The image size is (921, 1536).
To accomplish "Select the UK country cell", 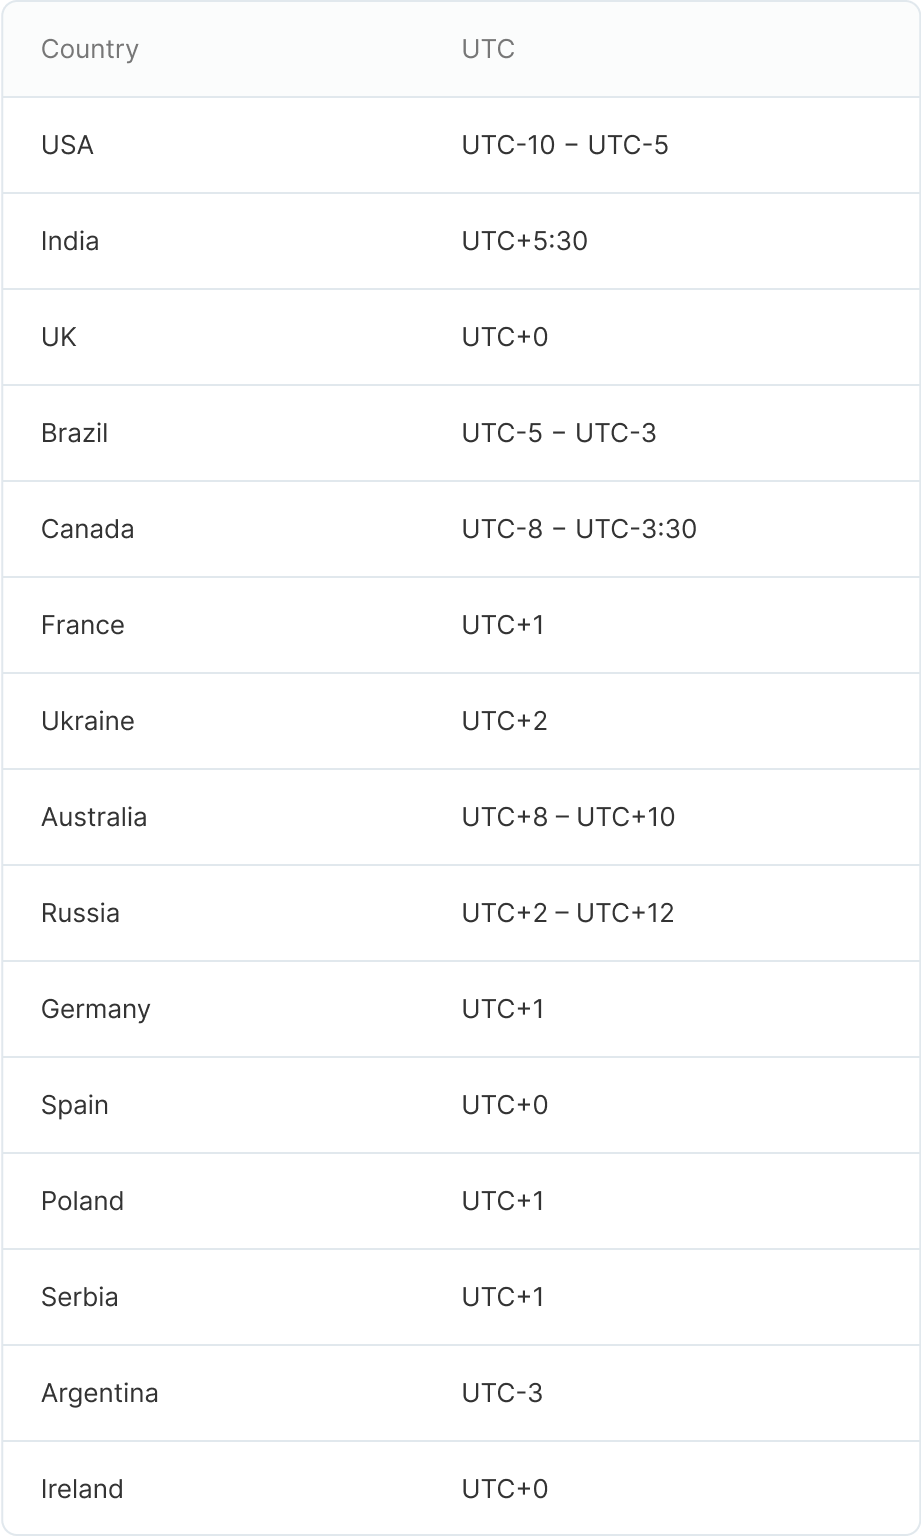I will click(x=59, y=337).
